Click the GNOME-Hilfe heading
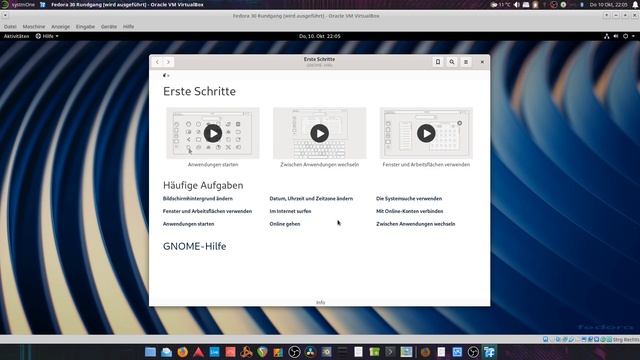640x360 pixels. tap(194, 246)
